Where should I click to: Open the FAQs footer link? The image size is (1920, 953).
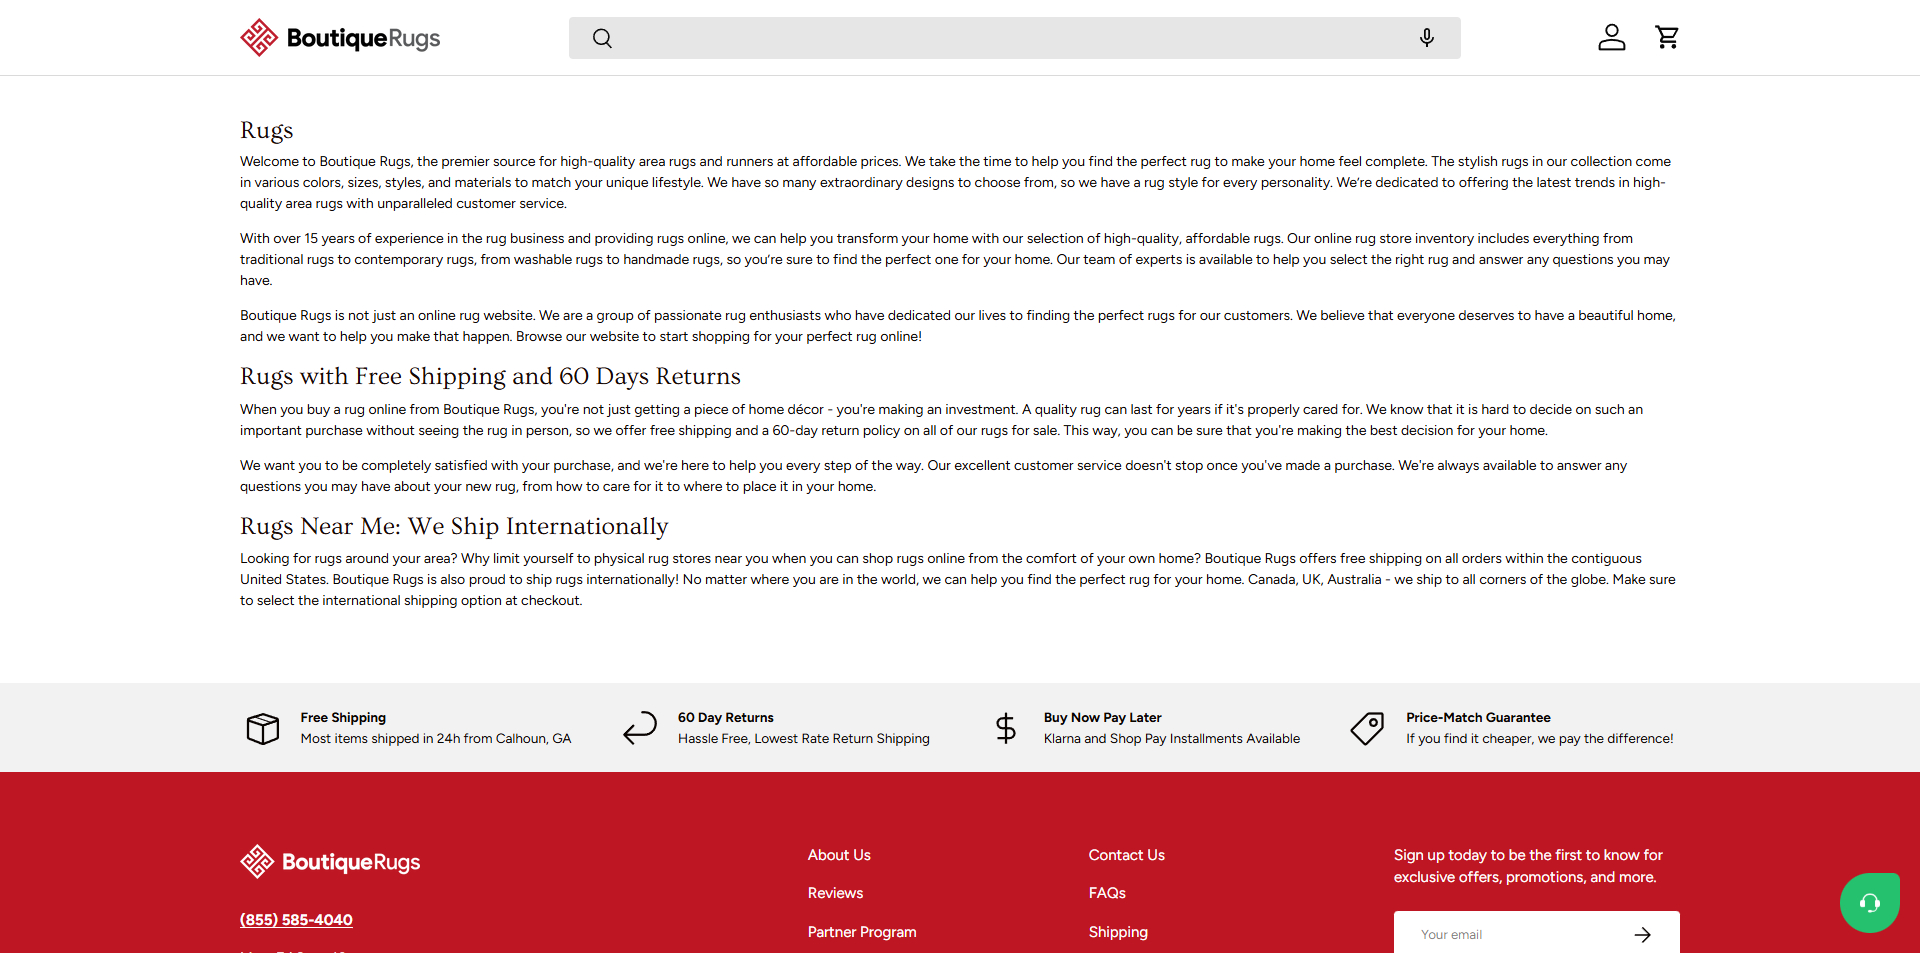pyautogui.click(x=1107, y=893)
